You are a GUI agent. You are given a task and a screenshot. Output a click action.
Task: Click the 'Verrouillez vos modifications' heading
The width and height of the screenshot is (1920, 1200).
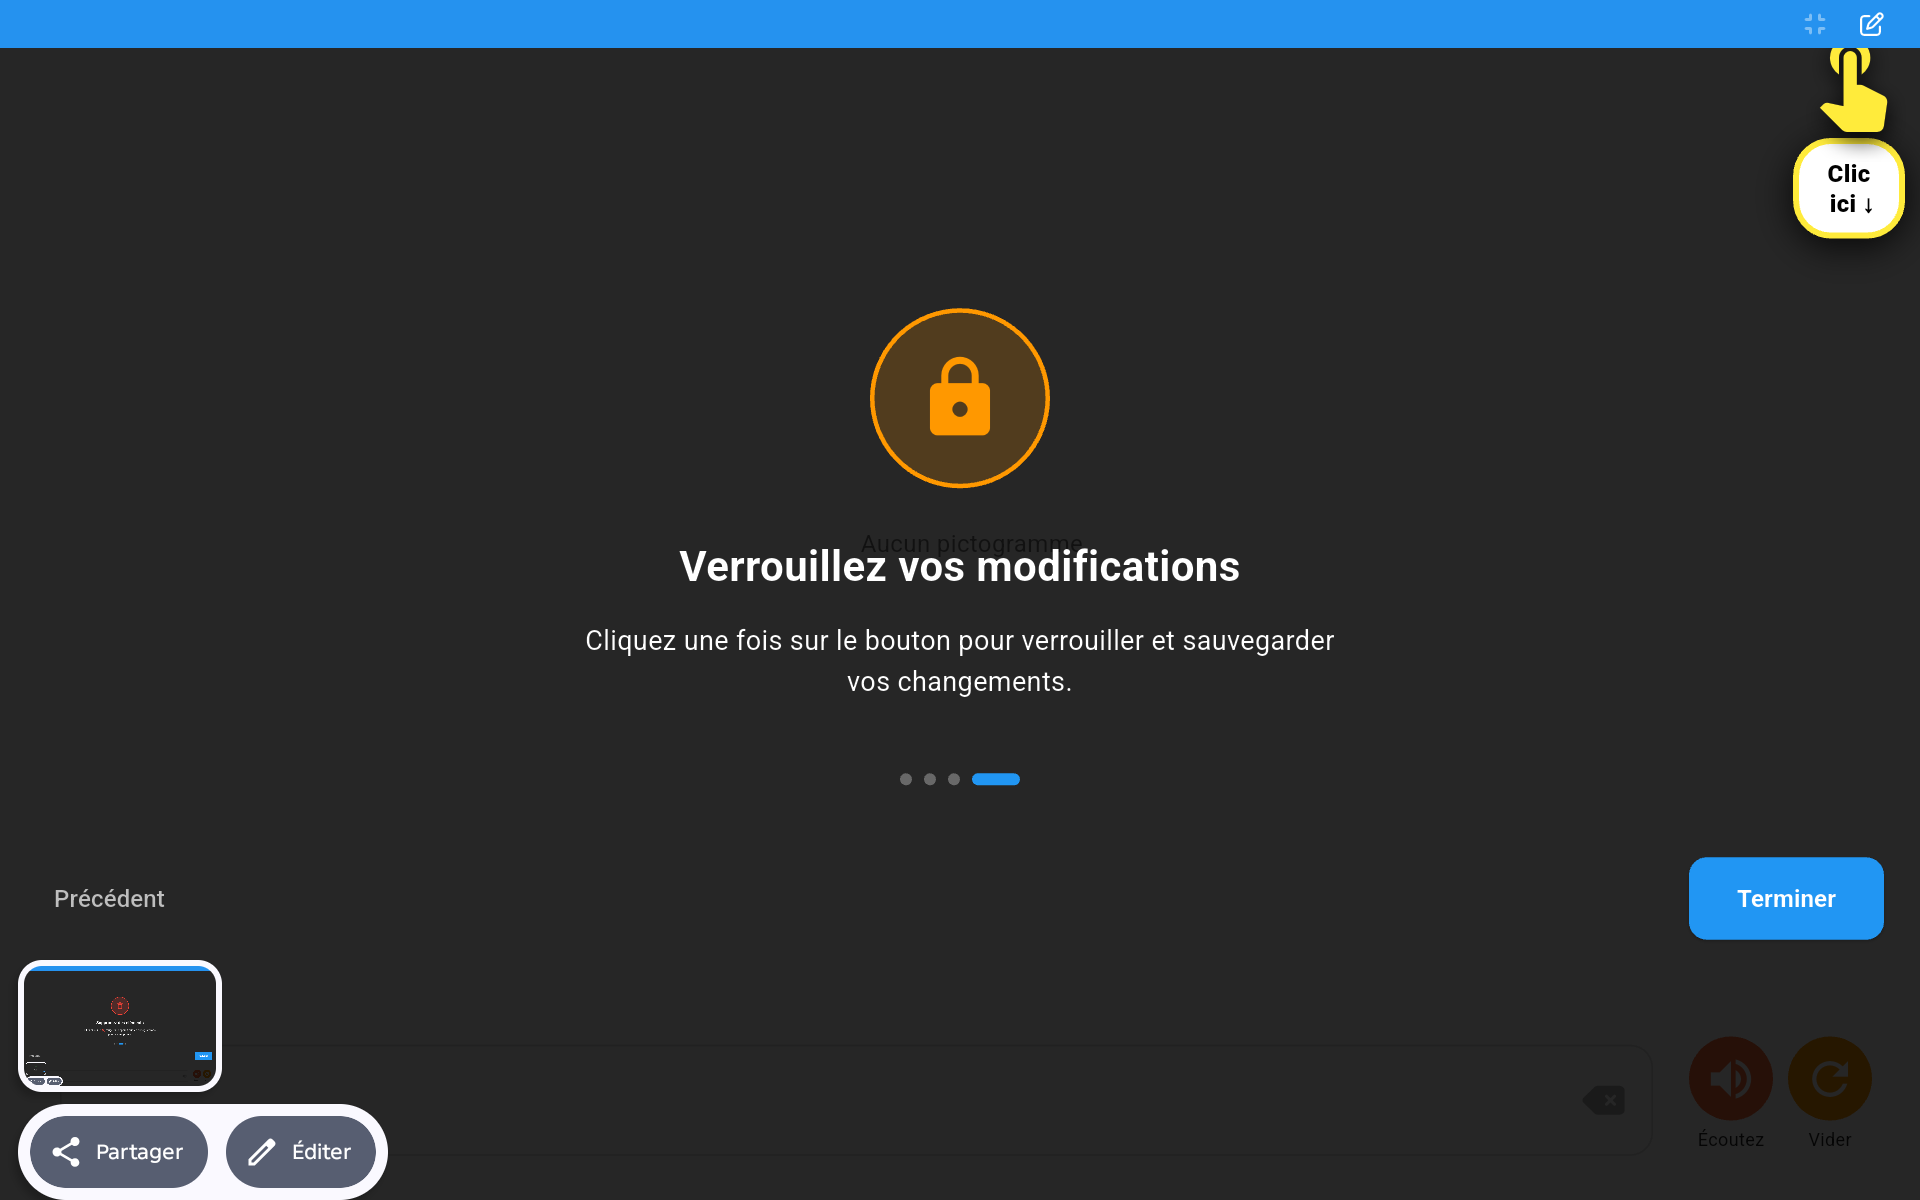pos(960,567)
